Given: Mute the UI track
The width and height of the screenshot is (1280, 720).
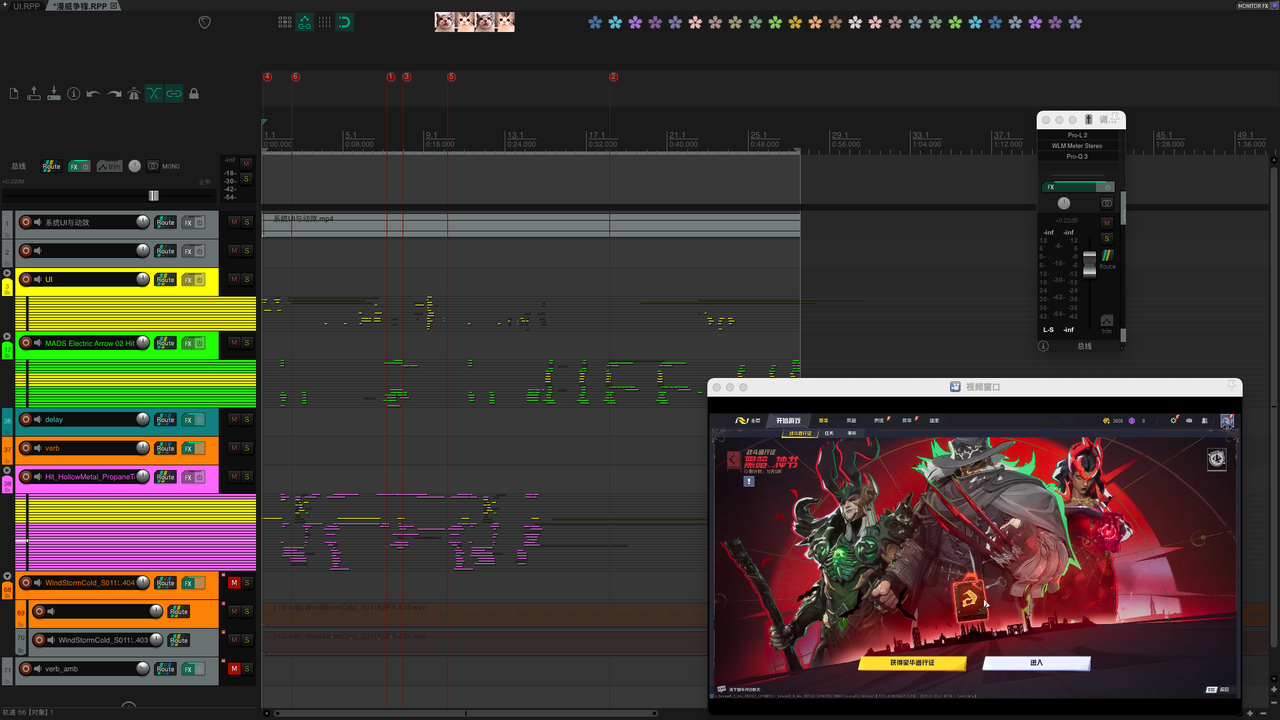Looking at the screenshot, I should tap(234, 279).
